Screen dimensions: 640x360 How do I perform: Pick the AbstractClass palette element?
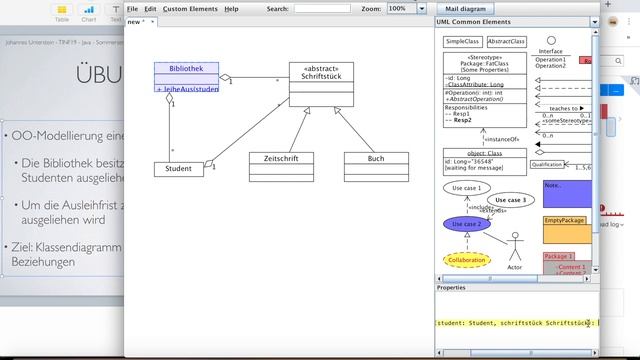pos(506,42)
